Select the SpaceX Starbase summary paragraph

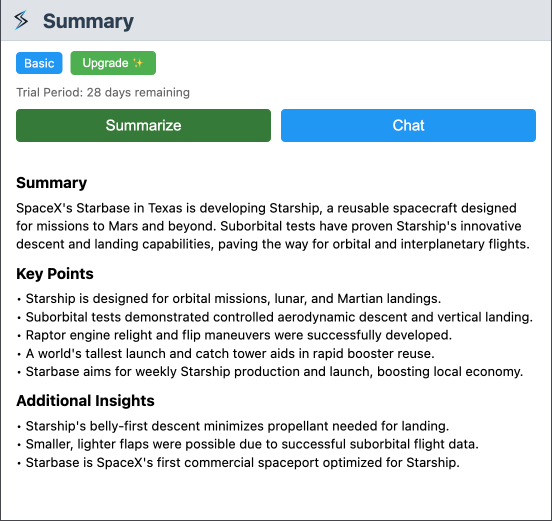point(273,226)
